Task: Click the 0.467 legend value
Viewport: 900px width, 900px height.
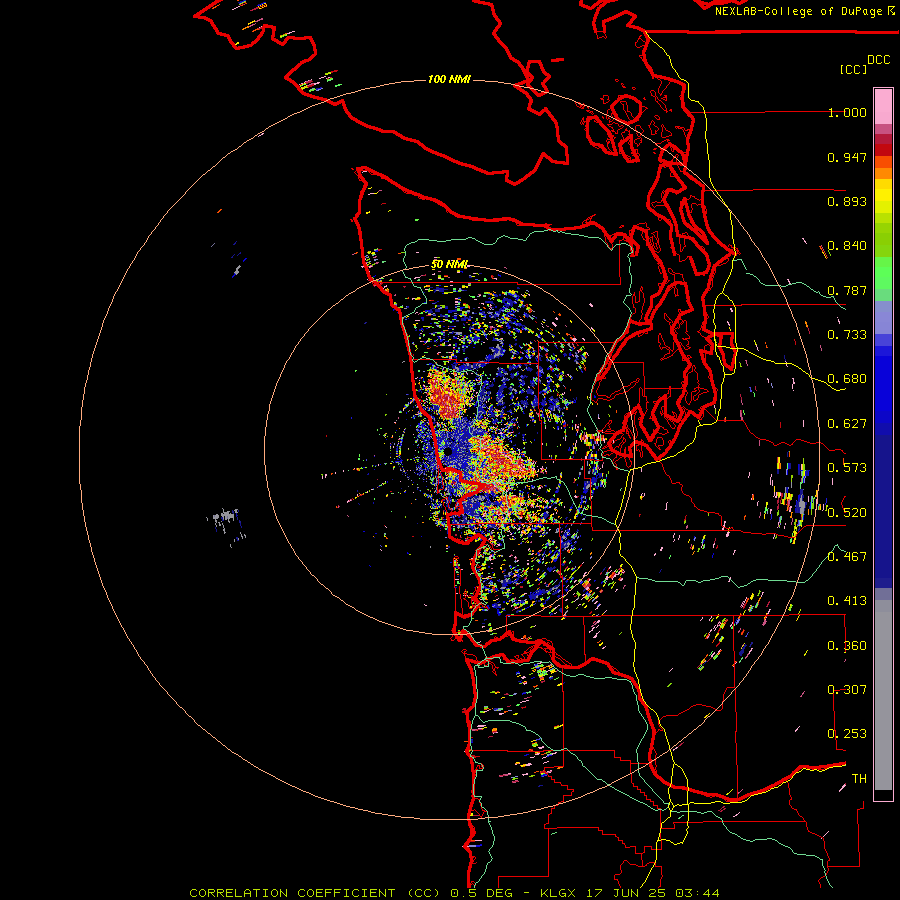Action: 847,557
